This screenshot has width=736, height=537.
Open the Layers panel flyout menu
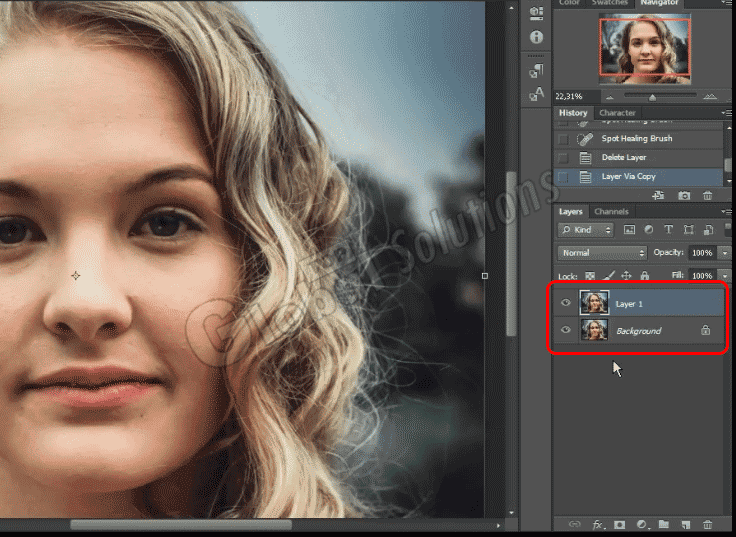point(727,212)
